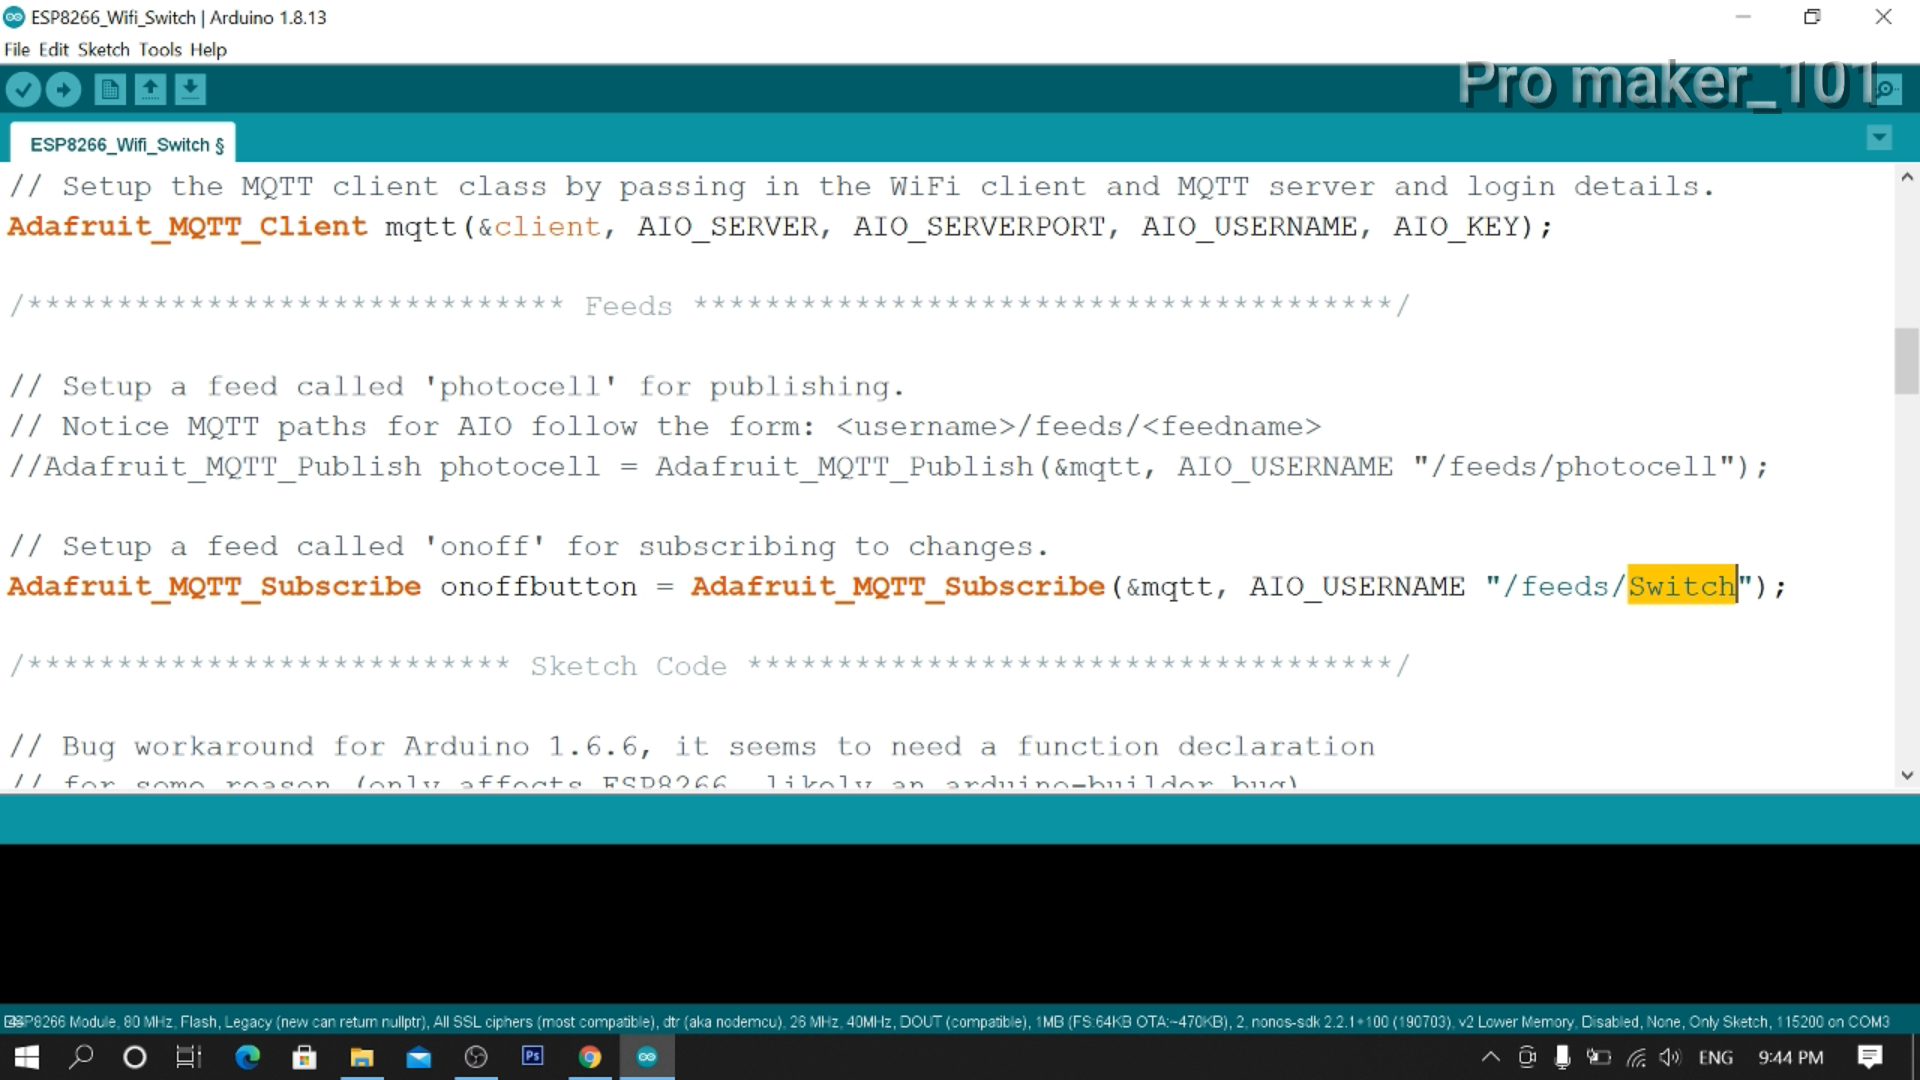The width and height of the screenshot is (1920, 1080).
Task: Open Photoshop from the taskbar
Action: (x=532, y=1057)
